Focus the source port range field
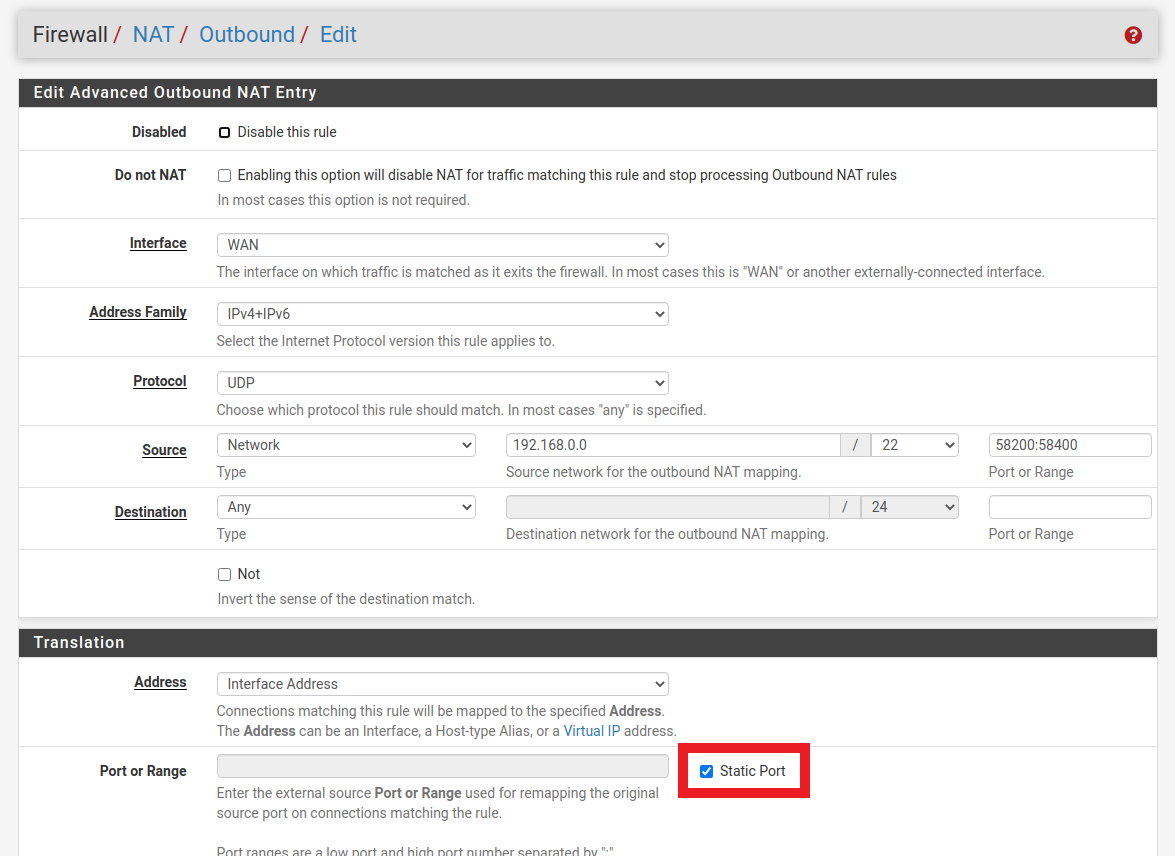Screen dimensions: 1175x856 [x=1069, y=445]
